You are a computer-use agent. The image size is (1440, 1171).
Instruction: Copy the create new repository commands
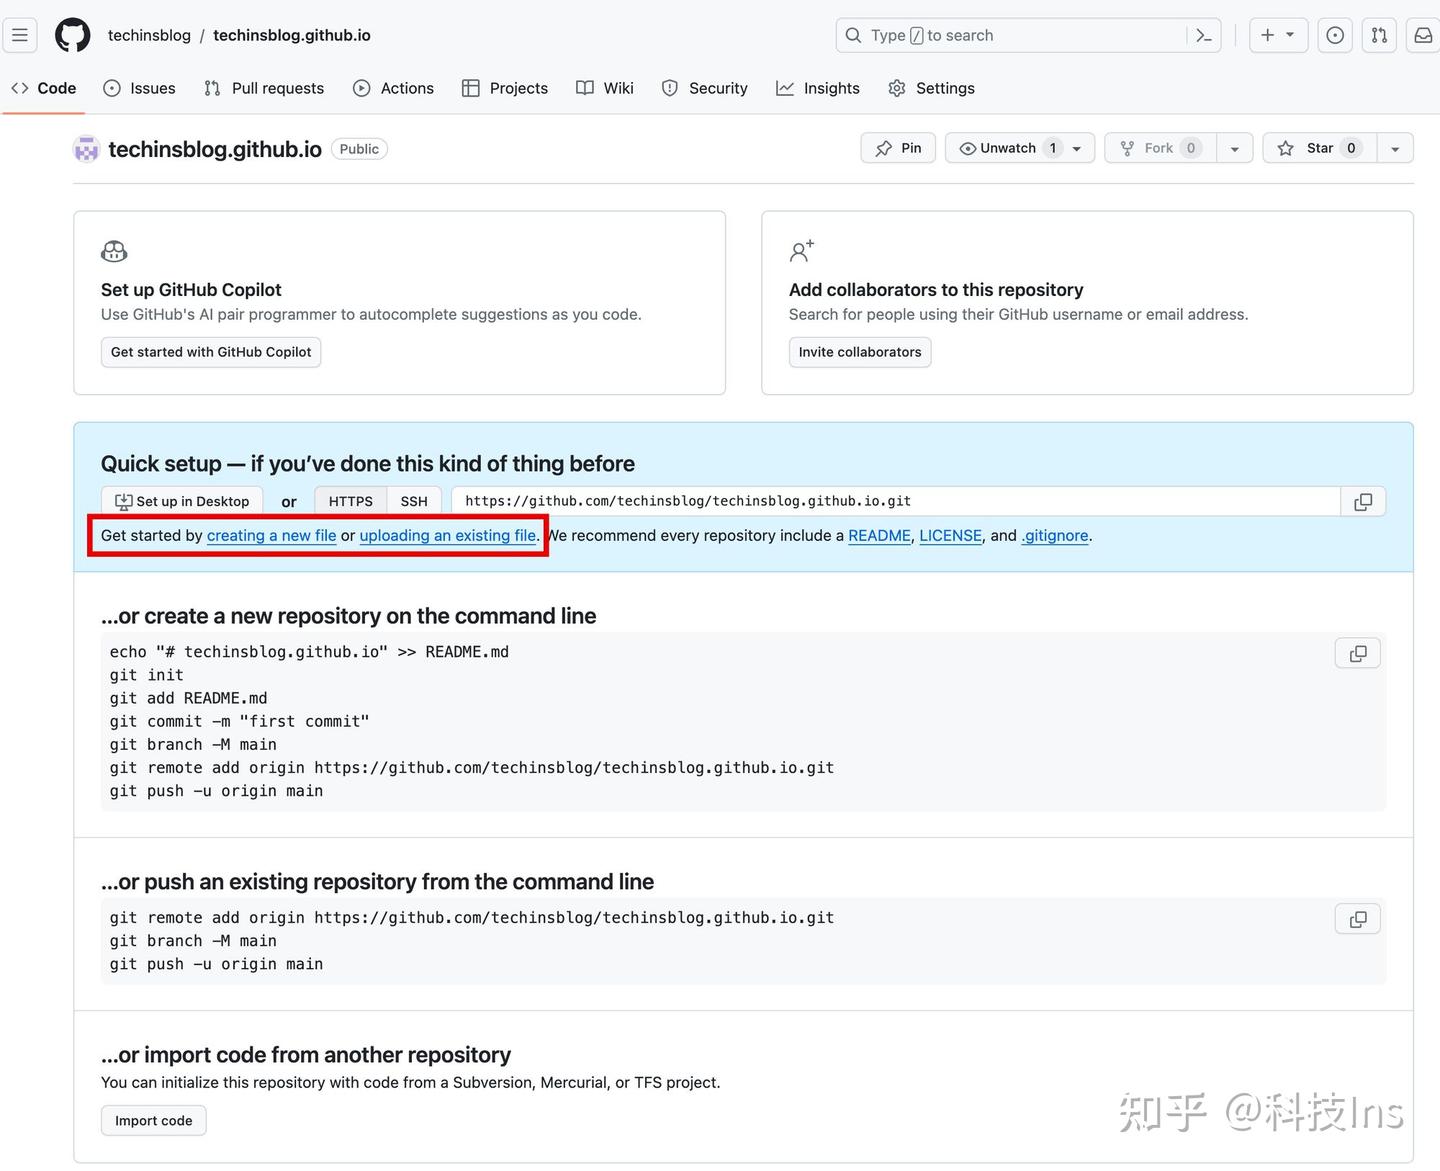coord(1358,653)
